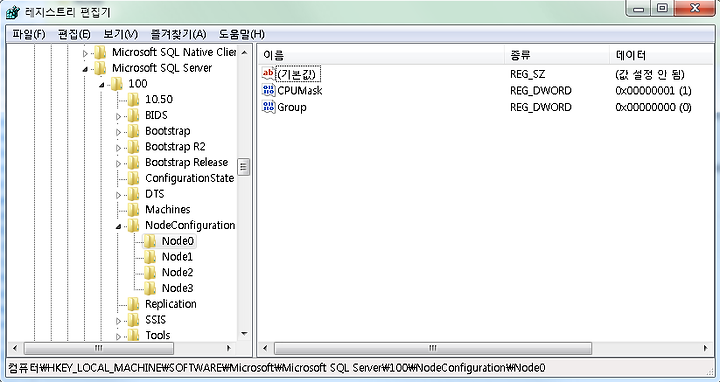Click the values pane scroll left arrow
This screenshot has height=382, width=720.
pos(265,348)
